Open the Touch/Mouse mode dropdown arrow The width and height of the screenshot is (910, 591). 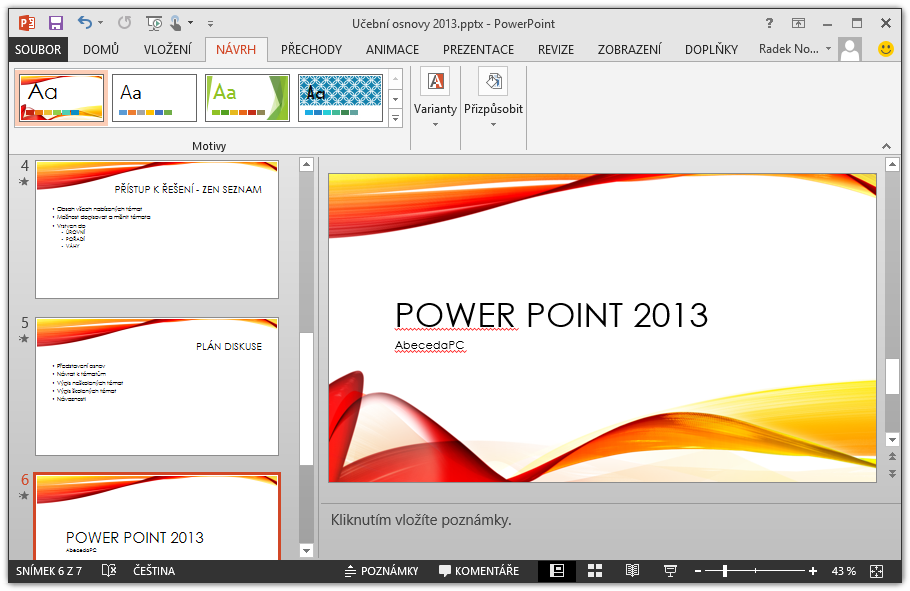(190, 23)
